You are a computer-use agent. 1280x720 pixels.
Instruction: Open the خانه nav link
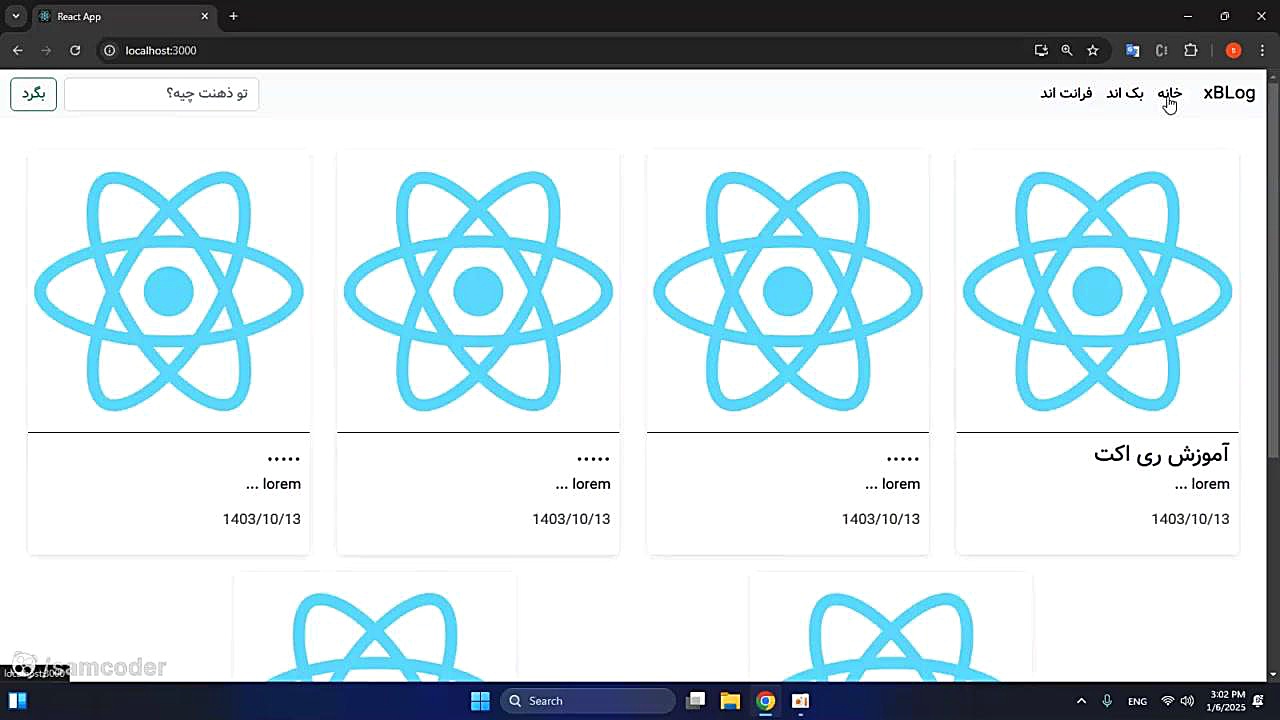click(x=1170, y=93)
